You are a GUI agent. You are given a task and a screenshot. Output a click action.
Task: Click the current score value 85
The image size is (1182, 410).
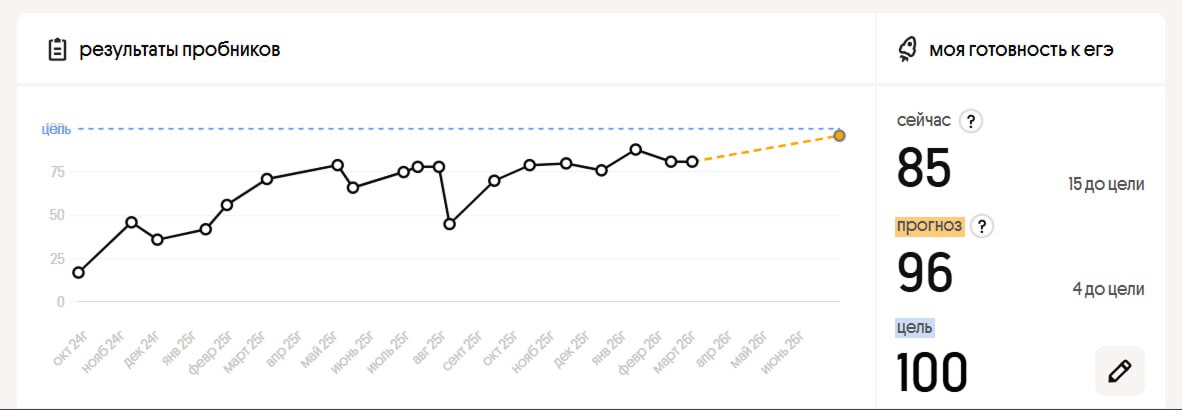pyautogui.click(x=924, y=168)
